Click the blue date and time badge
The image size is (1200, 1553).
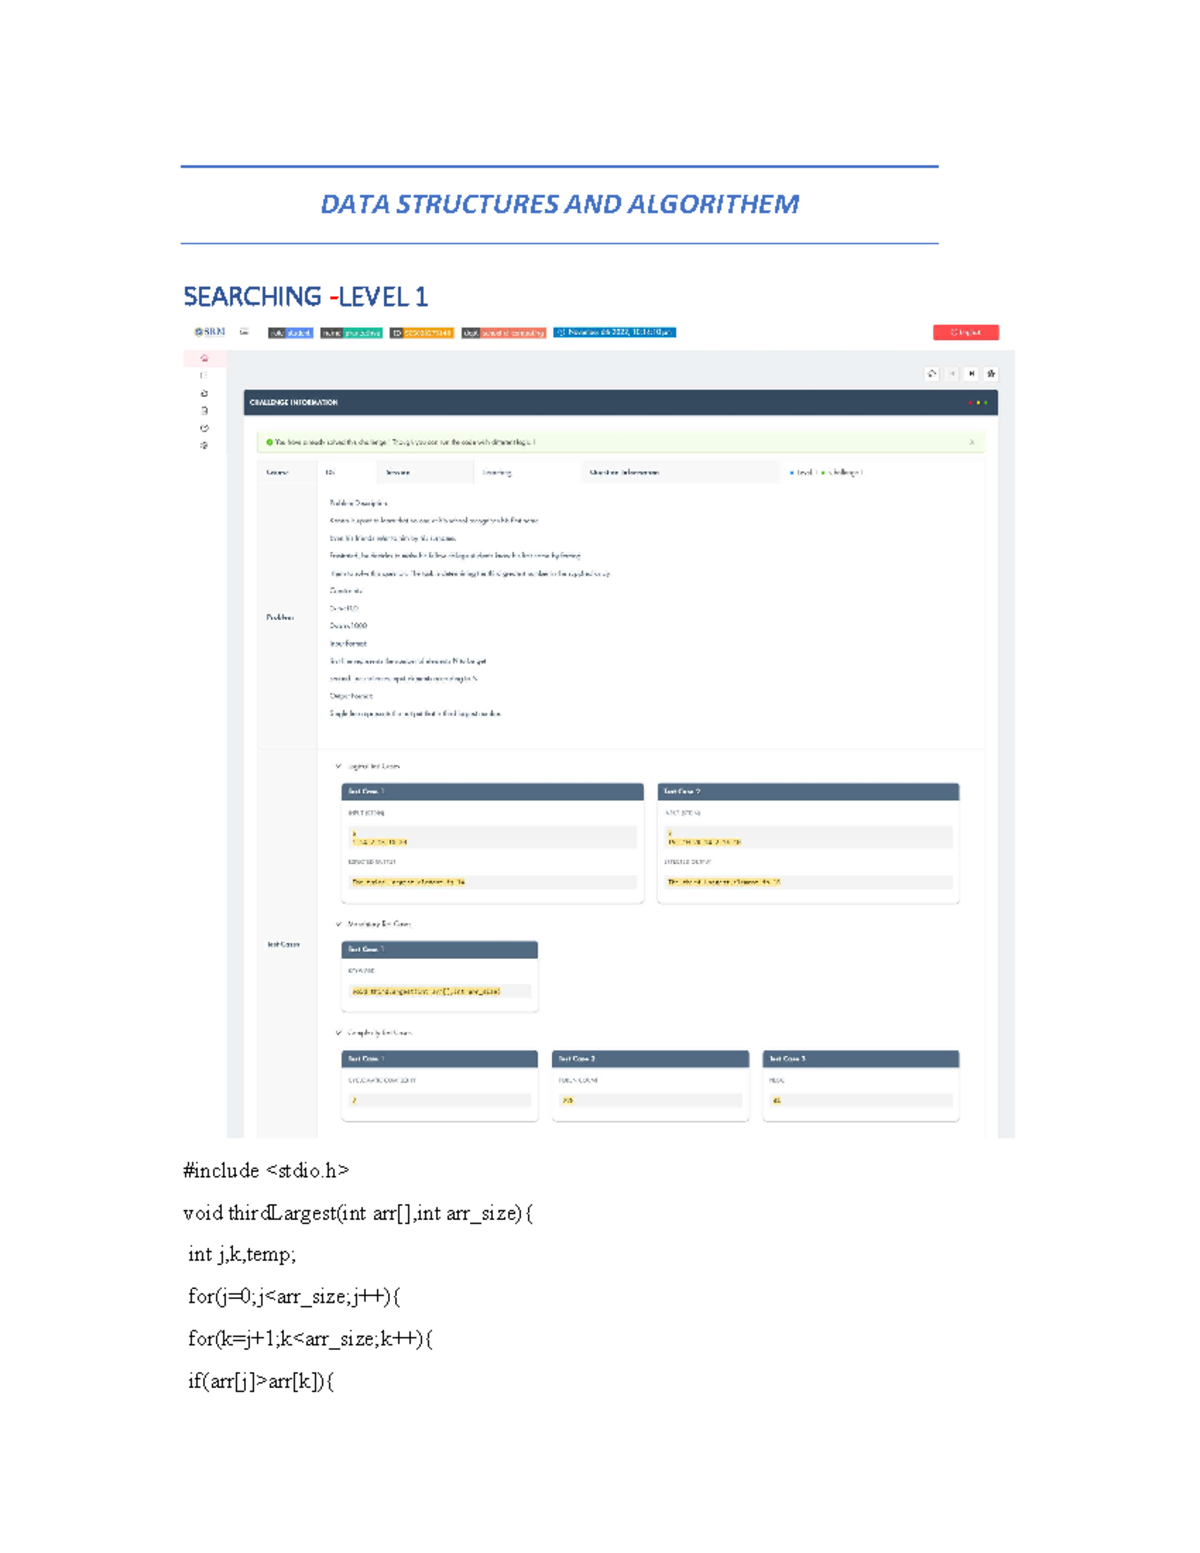614,333
